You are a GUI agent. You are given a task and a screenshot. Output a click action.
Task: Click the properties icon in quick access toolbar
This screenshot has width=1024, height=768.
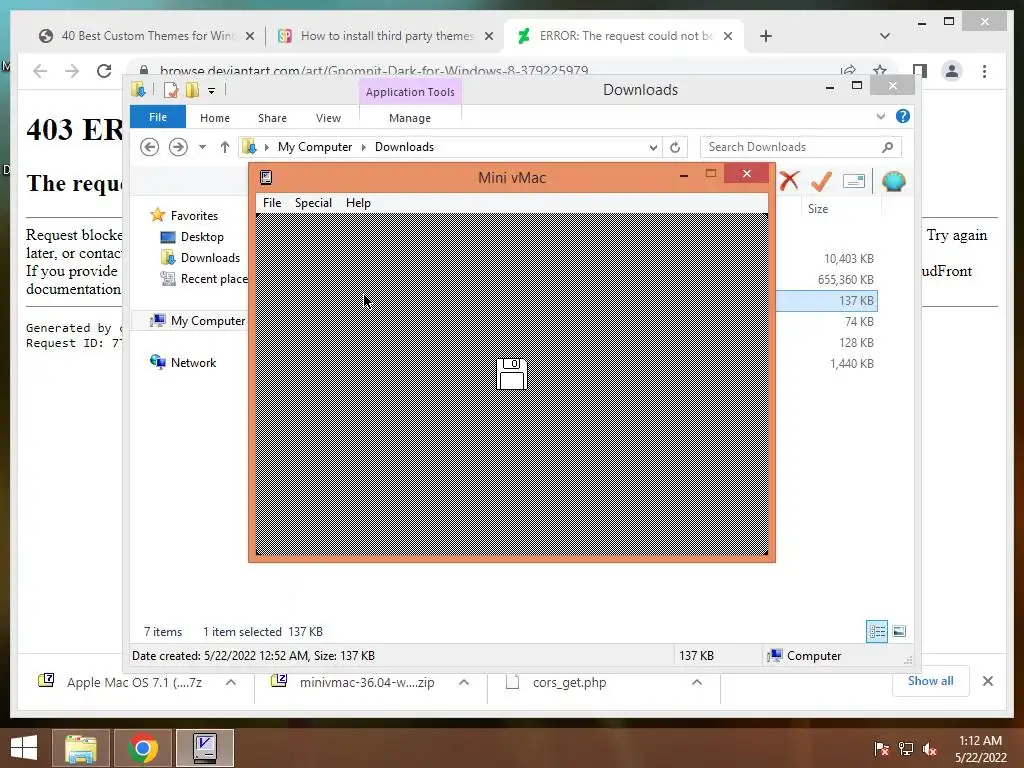(x=171, y=90)
